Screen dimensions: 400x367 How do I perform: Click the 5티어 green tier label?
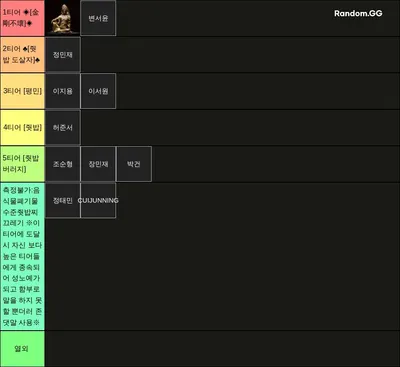click(22, 164)
